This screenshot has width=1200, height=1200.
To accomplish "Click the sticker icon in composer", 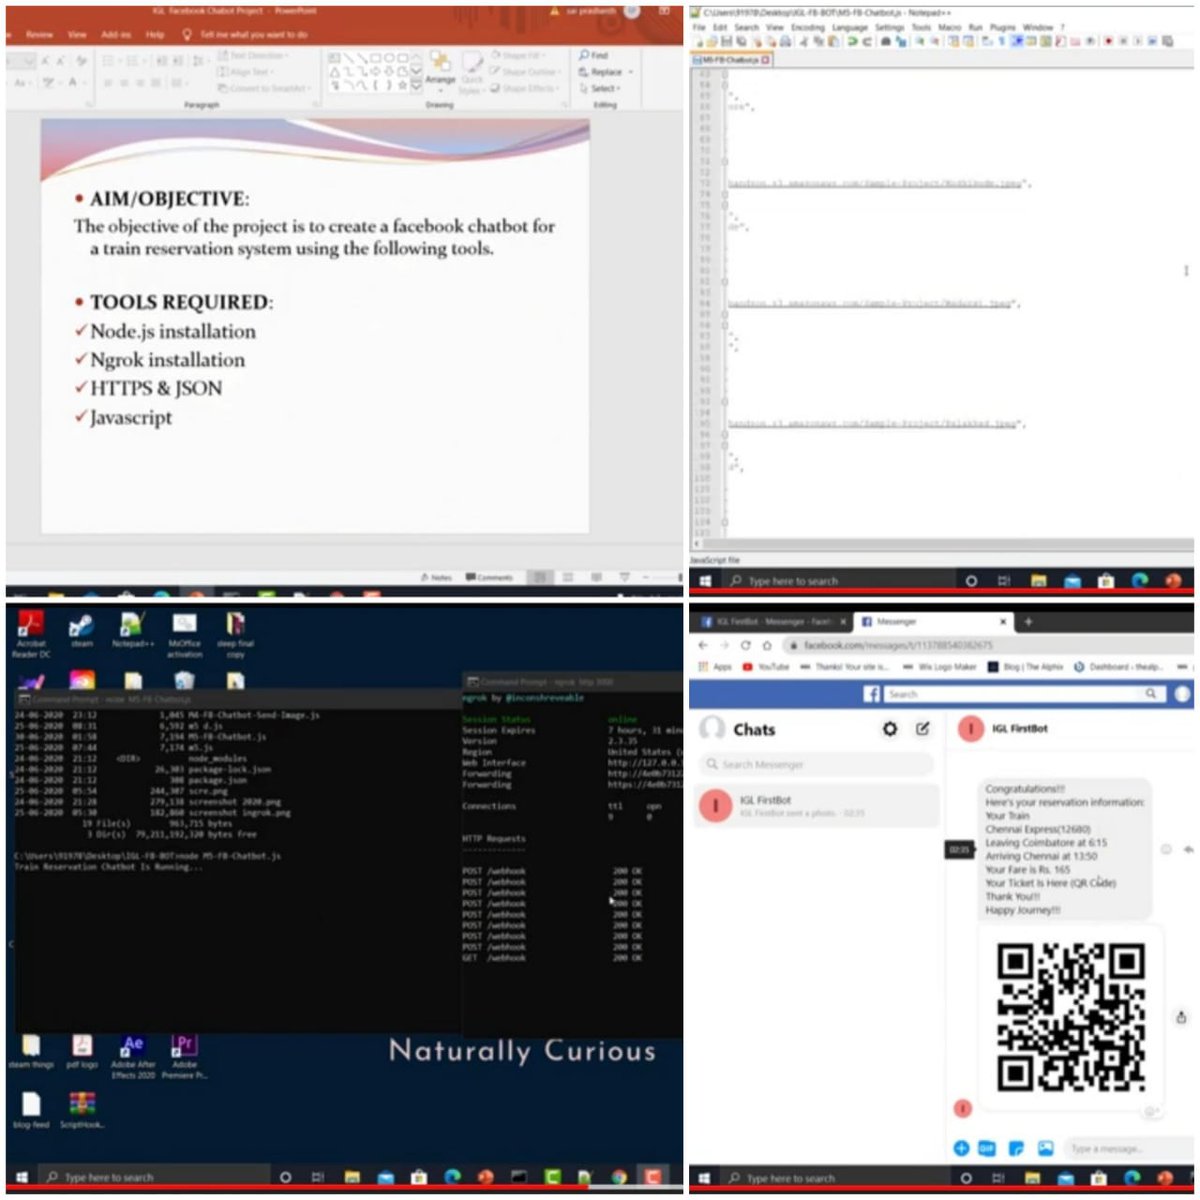I will coord(1016,1148).
